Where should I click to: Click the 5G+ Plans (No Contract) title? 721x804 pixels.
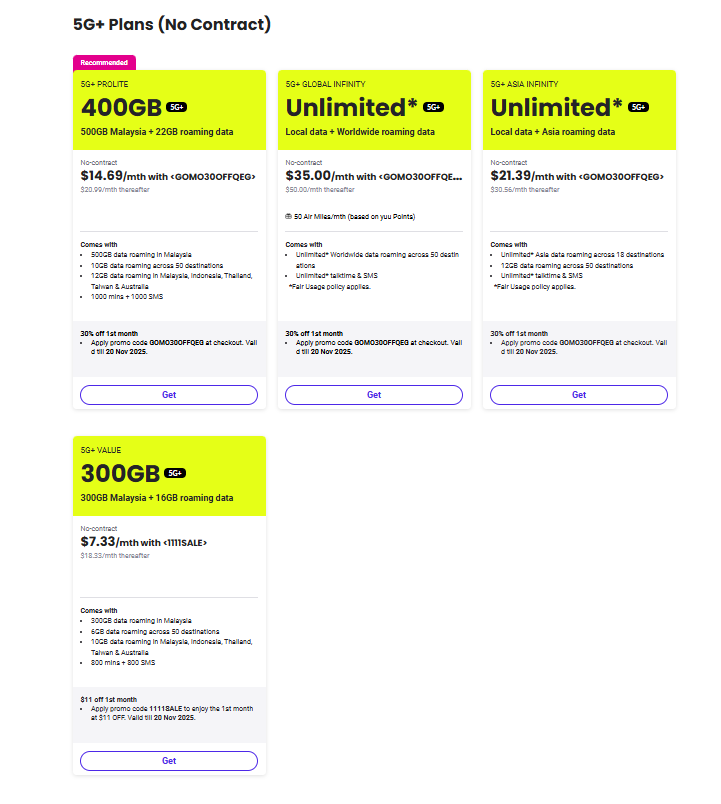(x=172, y=24)
